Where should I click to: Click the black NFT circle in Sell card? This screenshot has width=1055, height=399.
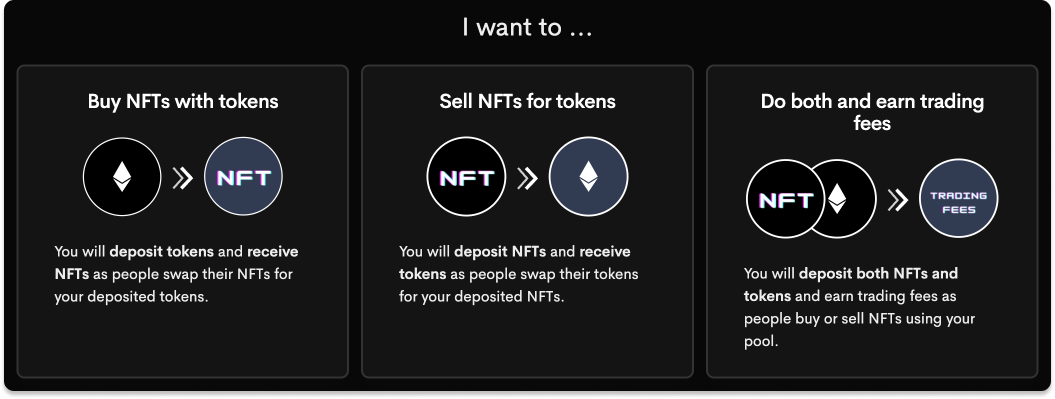point(466,177)
